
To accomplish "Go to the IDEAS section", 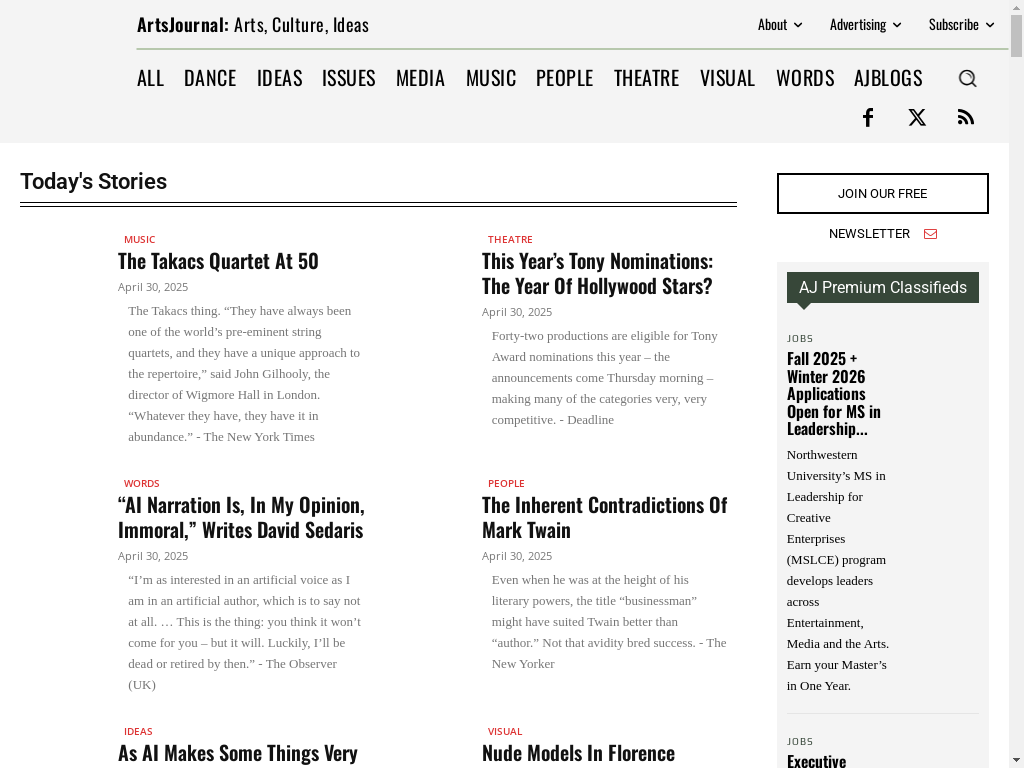I will tap(280, 78).
